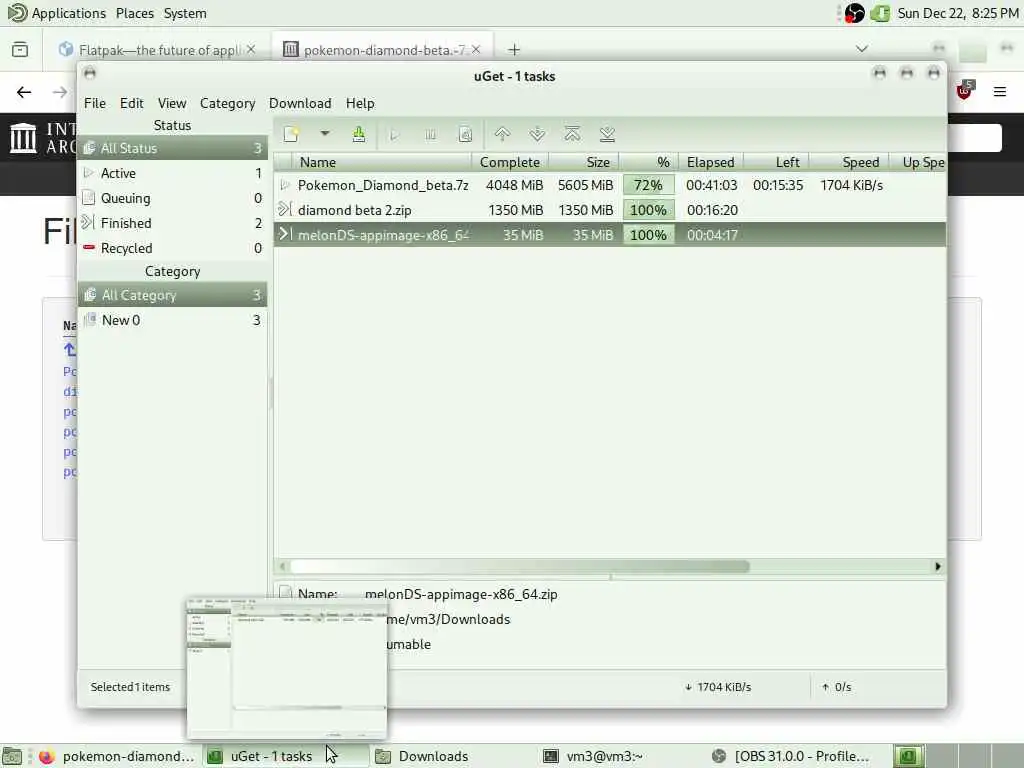Sort downloads by Complete column header
This screenshot has width=1024, height=768.
click(x=510, y=162)
